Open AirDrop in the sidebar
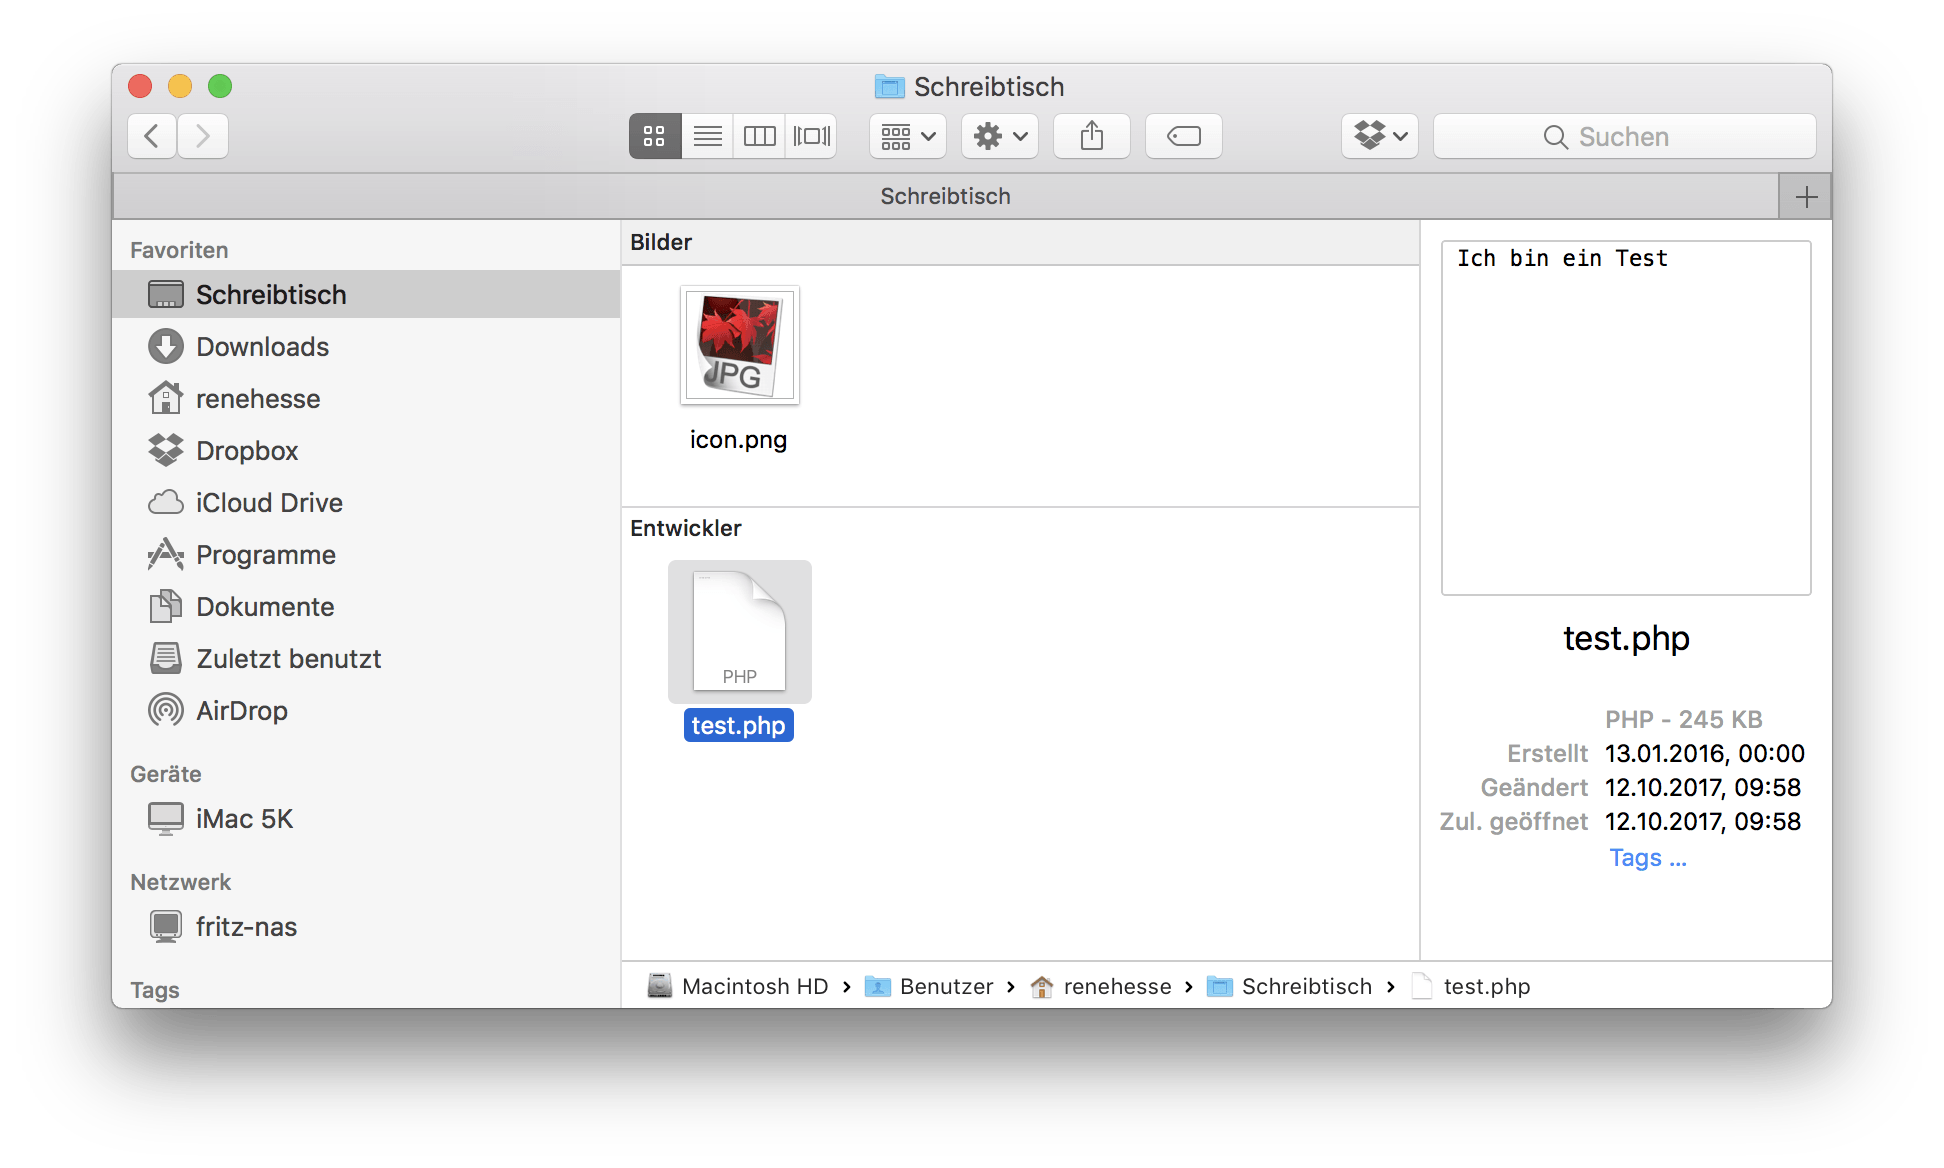 click(366, 710)
